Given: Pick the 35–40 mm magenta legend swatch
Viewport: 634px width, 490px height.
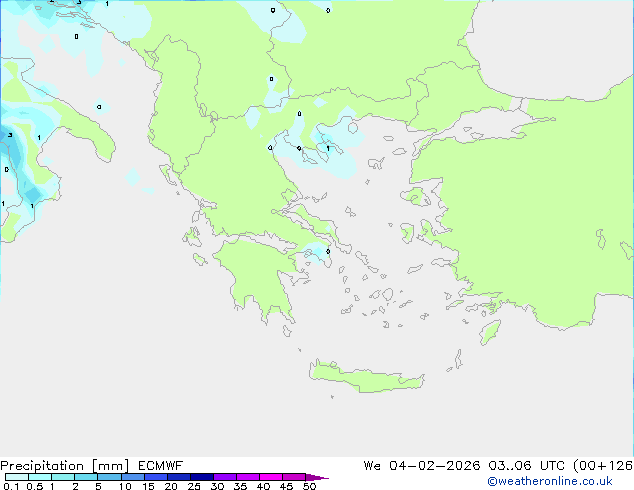Looking at the screenshot, I should pos(248,477).
